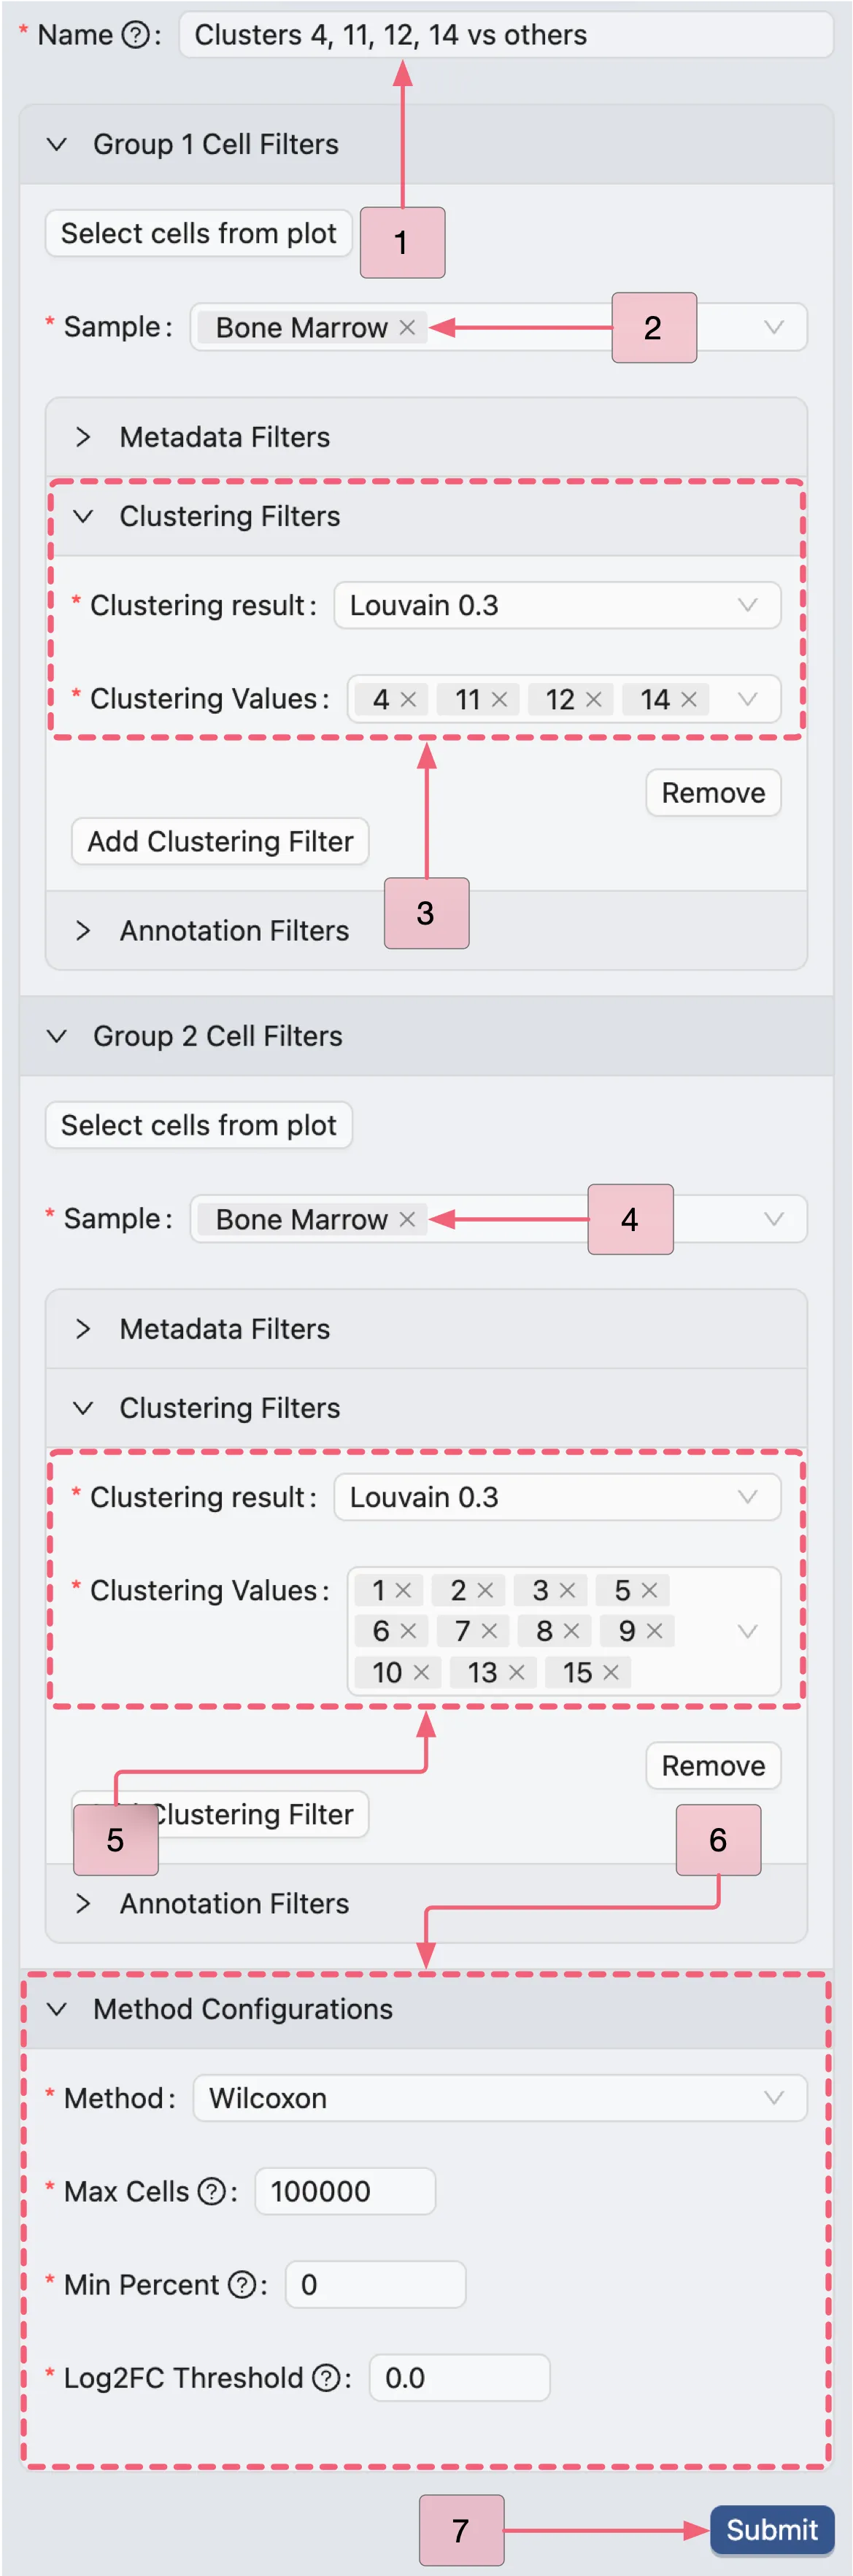Remove cluster 11 tag from Group 1 values

pyautogui.click(x=500, y=699)
